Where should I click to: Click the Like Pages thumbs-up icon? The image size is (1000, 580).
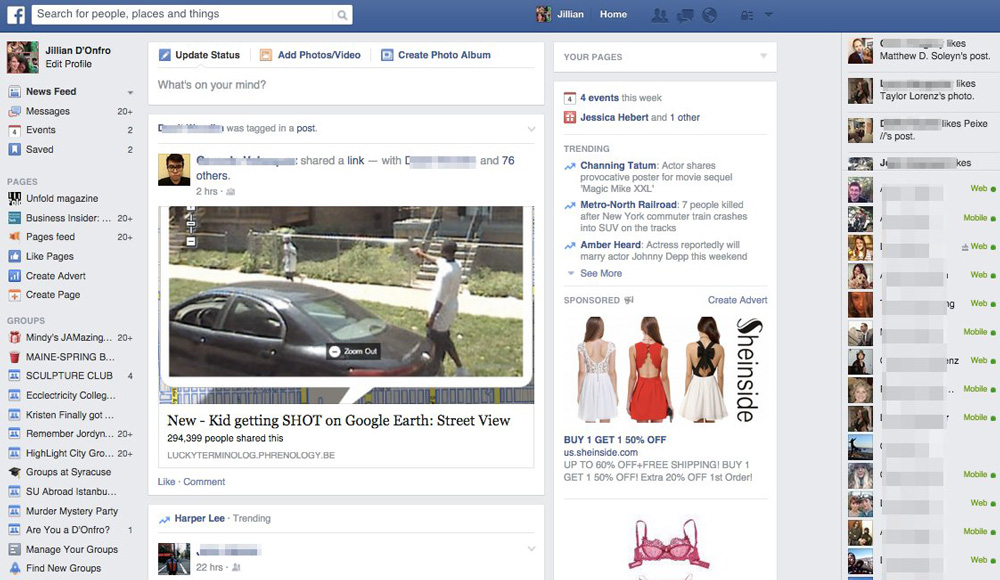click(x=14, y=257)
